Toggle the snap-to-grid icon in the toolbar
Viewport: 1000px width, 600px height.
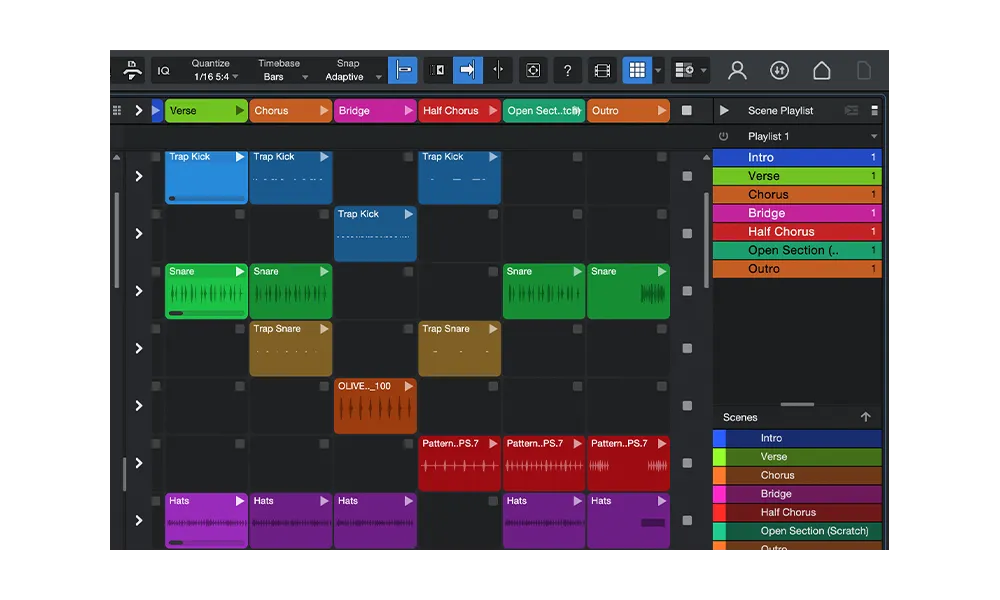[403, 70]
